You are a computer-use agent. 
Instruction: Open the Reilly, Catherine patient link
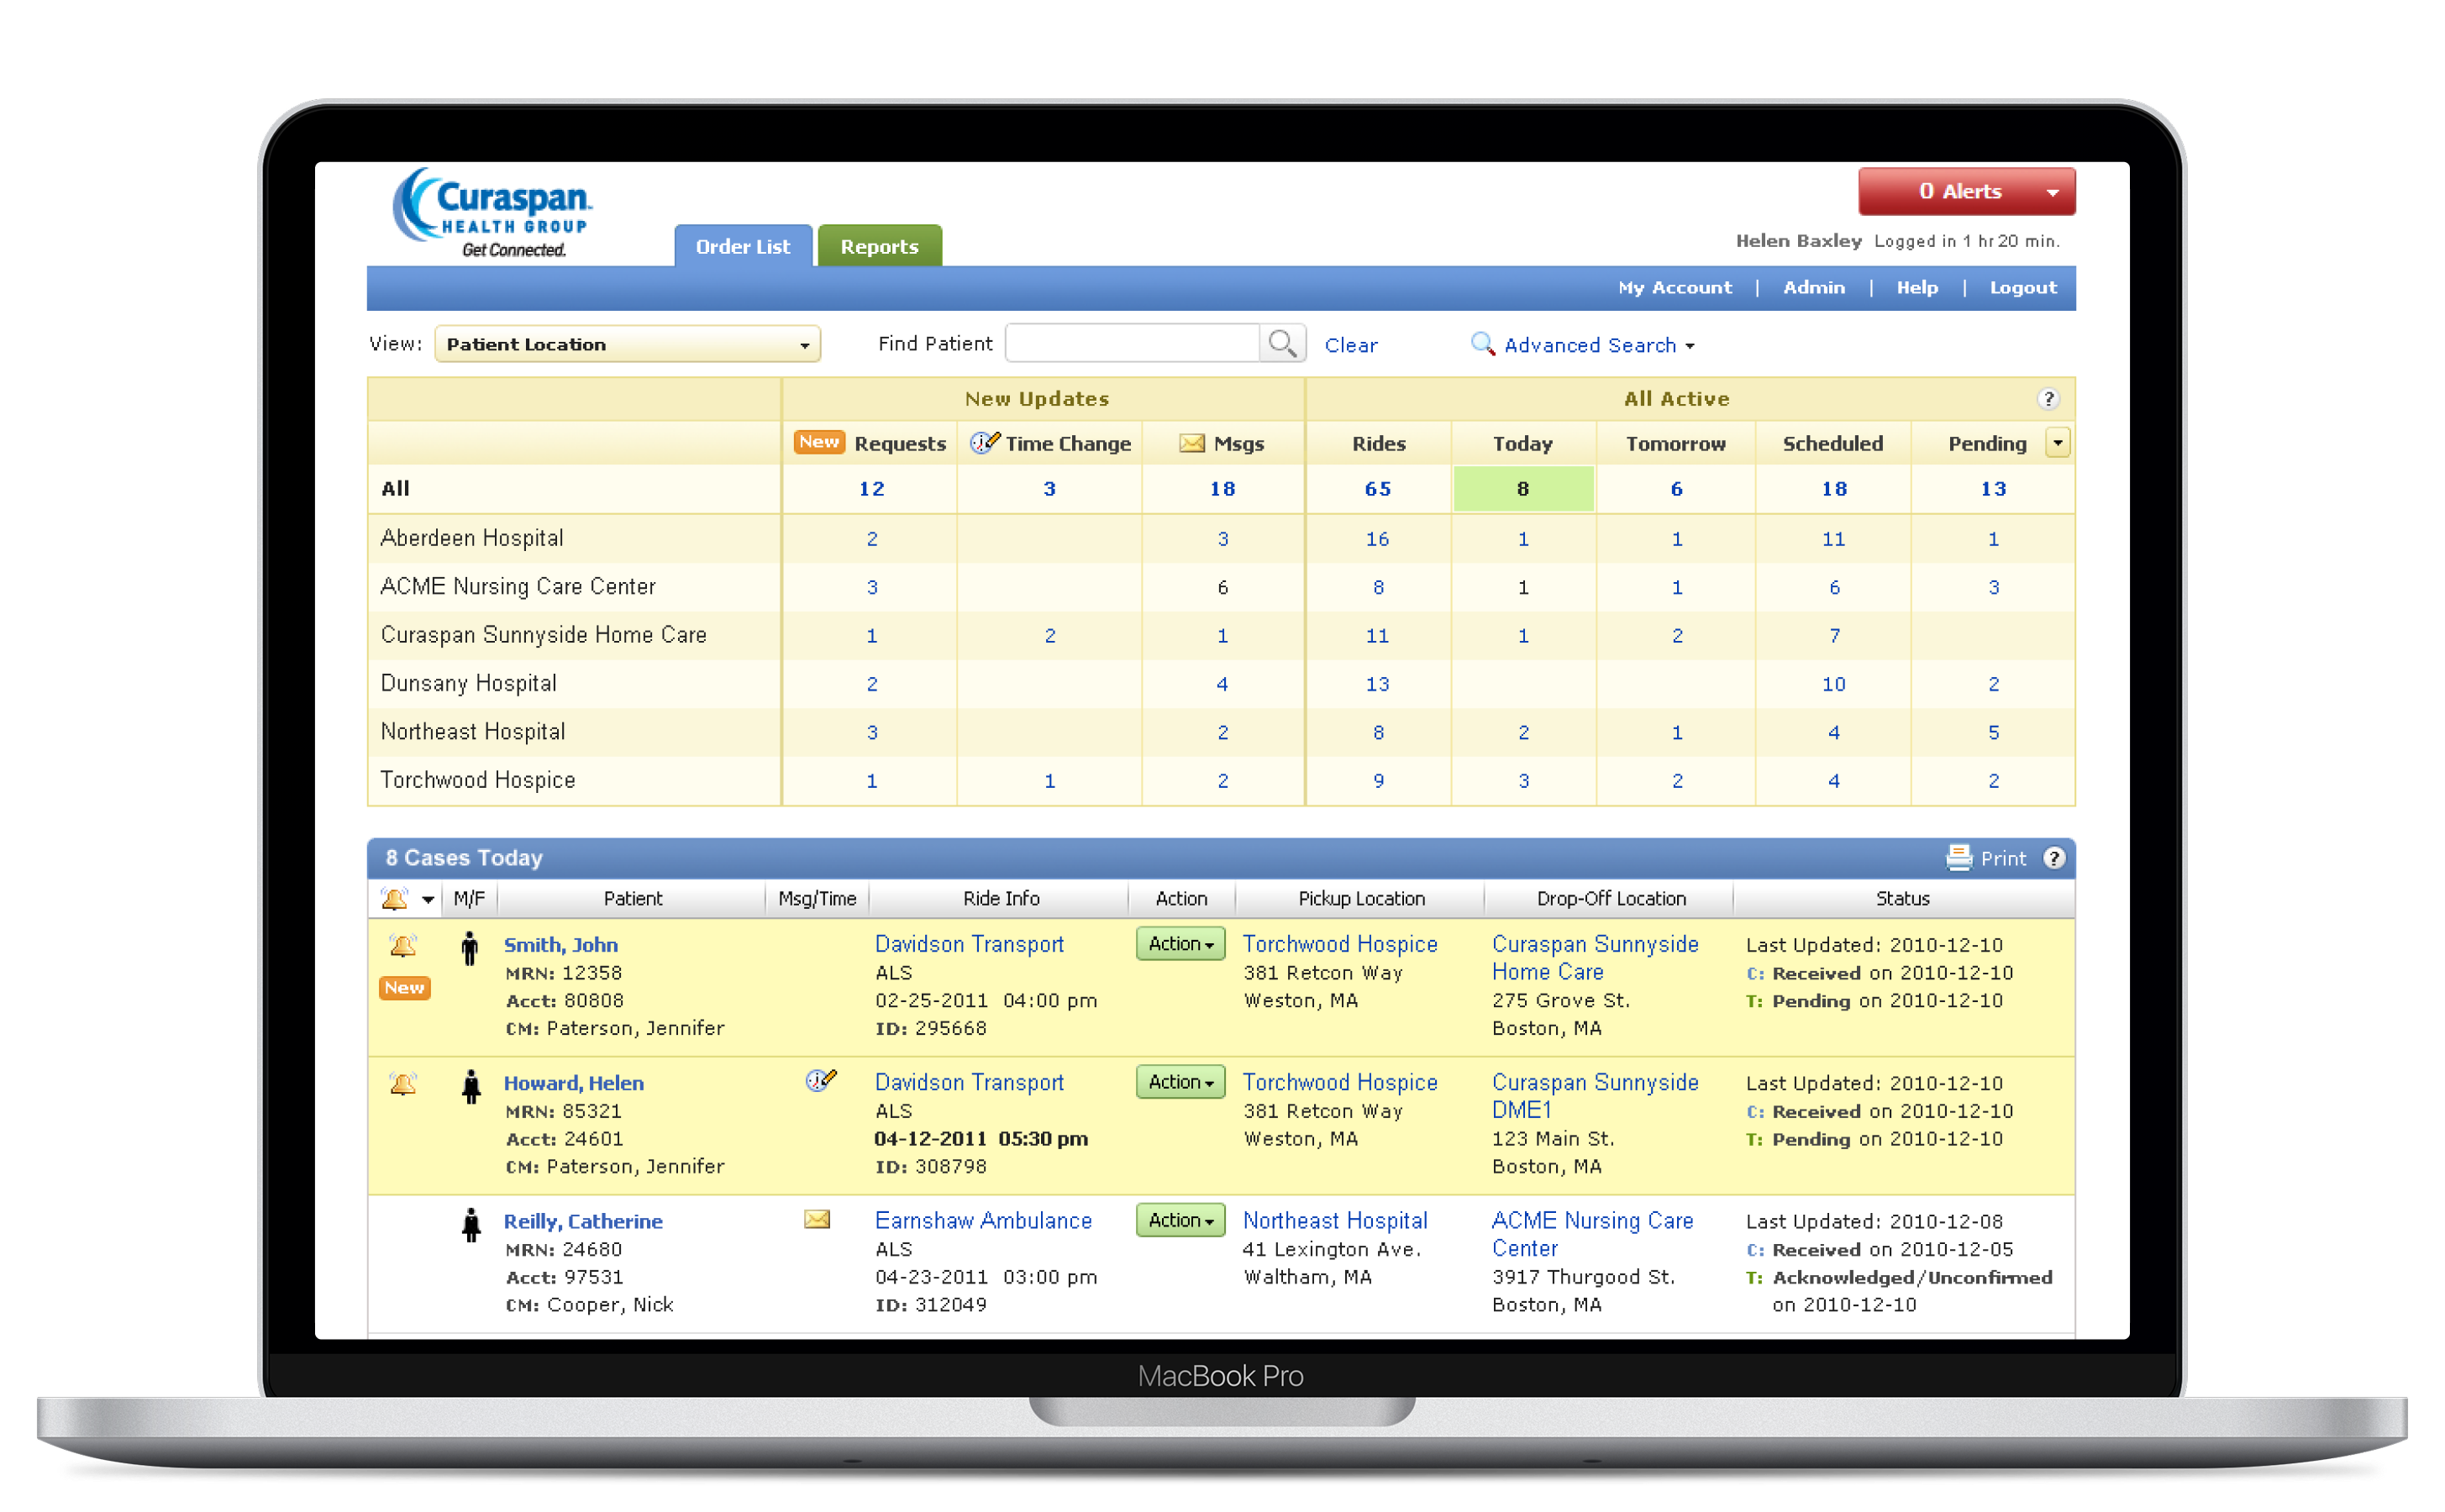(x=583, y=1221)
